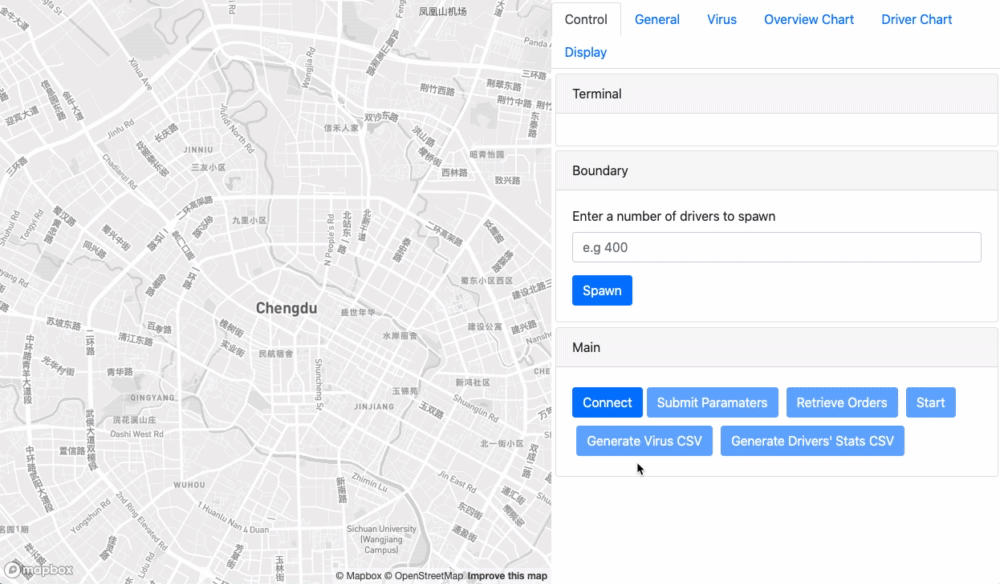Click the Chengdu label on the map
This screenshot has width=1000, height=584.
[x=286, y=308]
